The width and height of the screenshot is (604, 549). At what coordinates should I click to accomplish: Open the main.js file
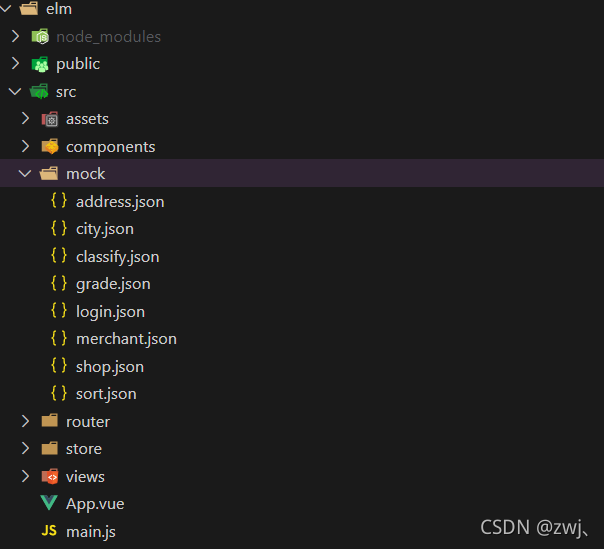(x=91, y=532)
